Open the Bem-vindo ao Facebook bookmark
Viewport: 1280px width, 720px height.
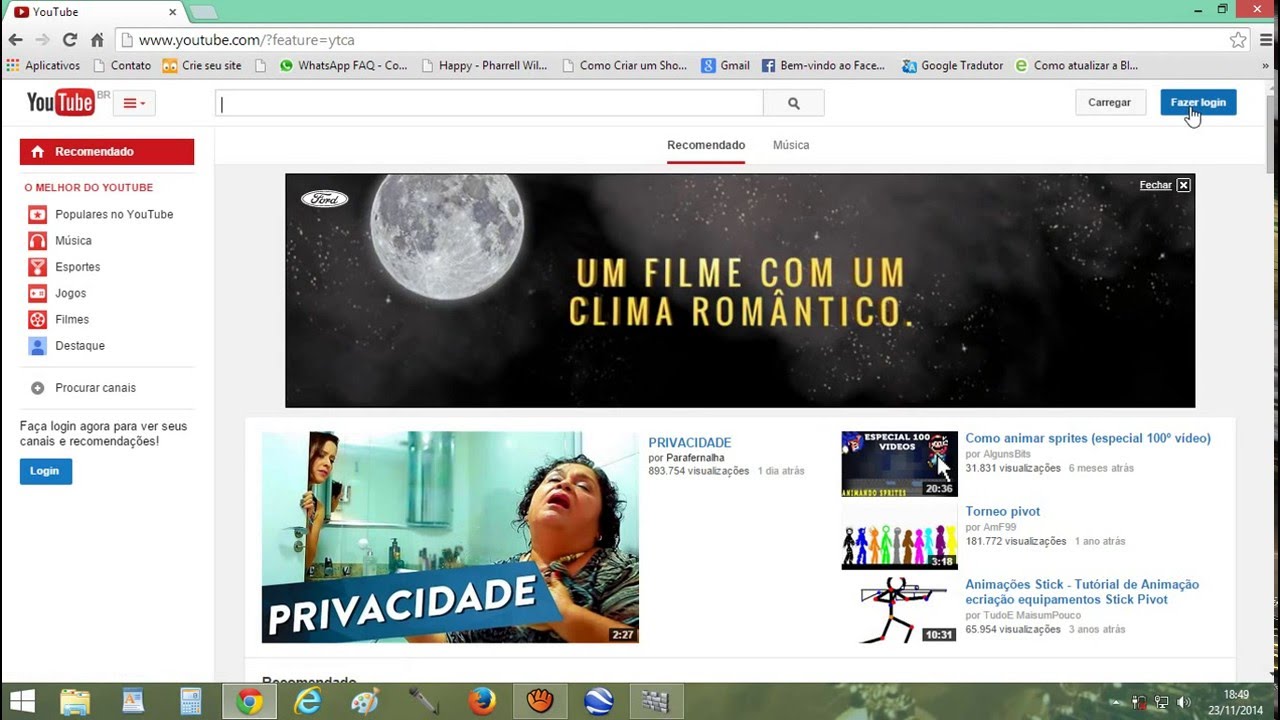(x=824, y=66)
